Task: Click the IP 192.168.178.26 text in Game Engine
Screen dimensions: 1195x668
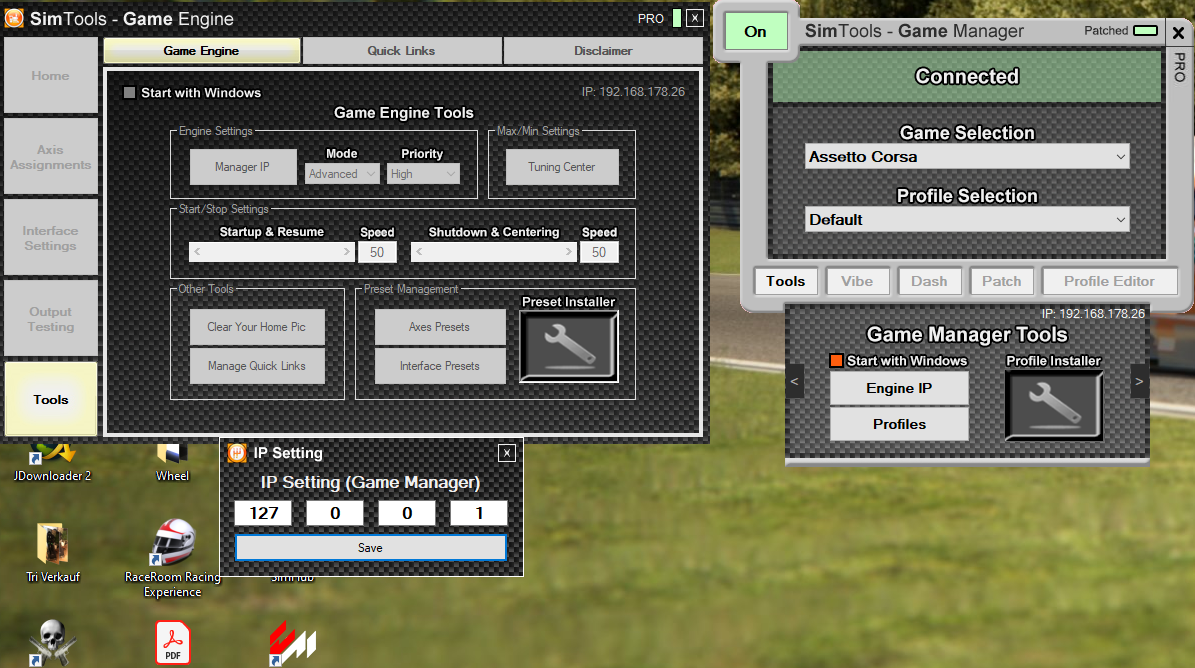Action: pyautogui.click(x=633, y=92)
